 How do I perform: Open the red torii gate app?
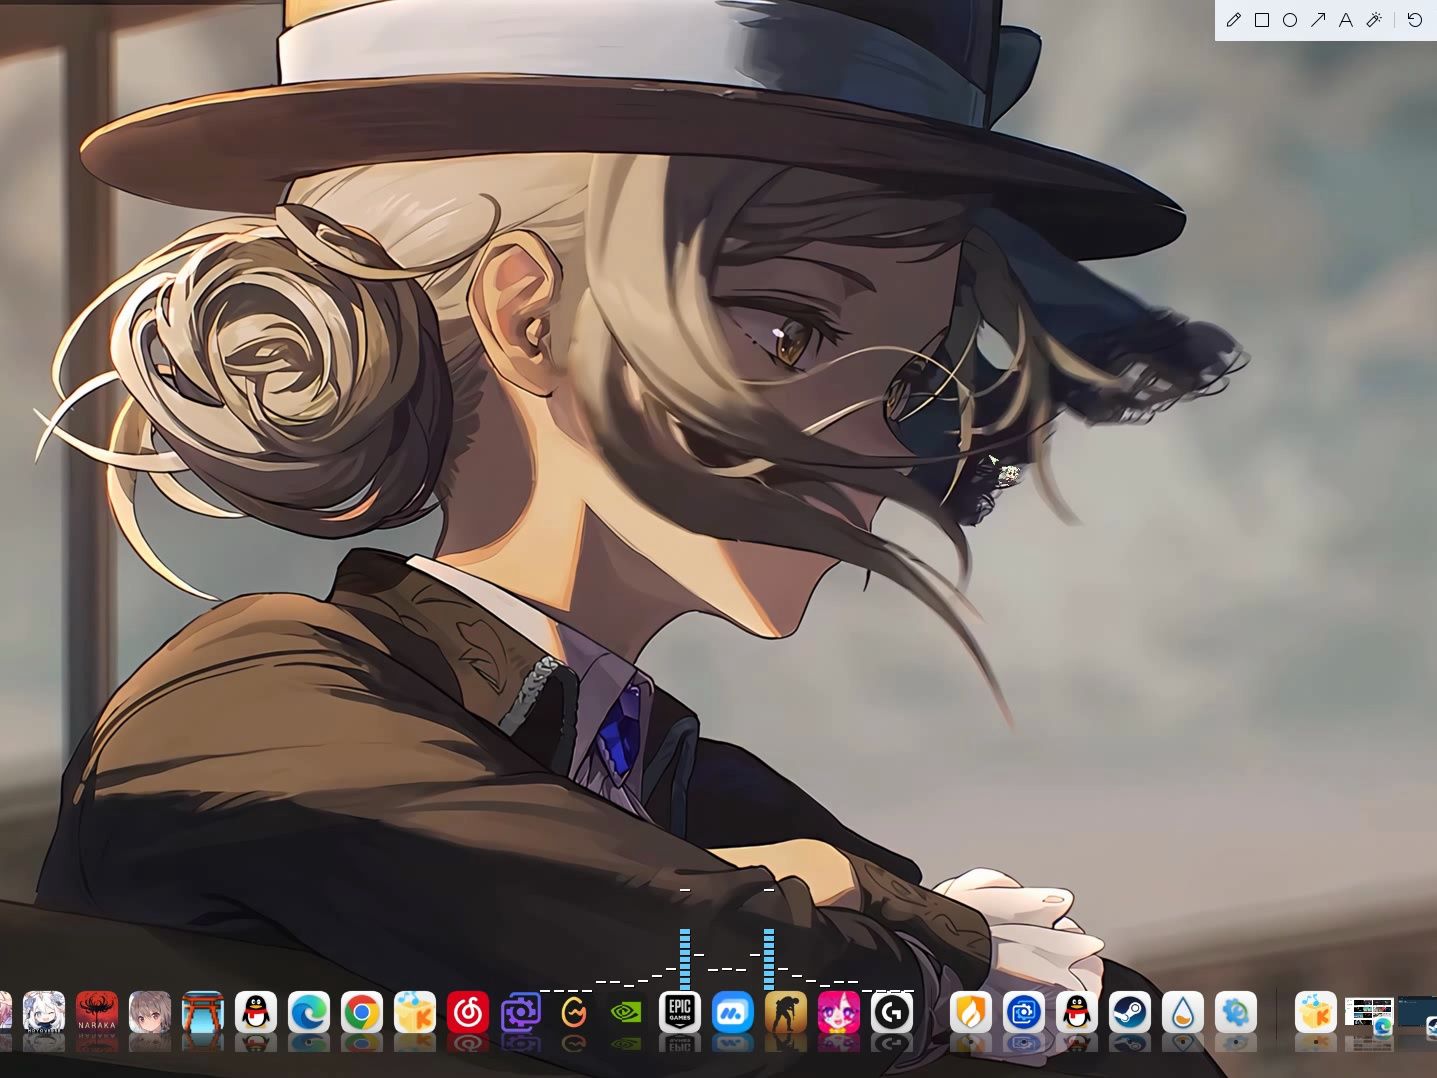click(x=203, y=1012)
